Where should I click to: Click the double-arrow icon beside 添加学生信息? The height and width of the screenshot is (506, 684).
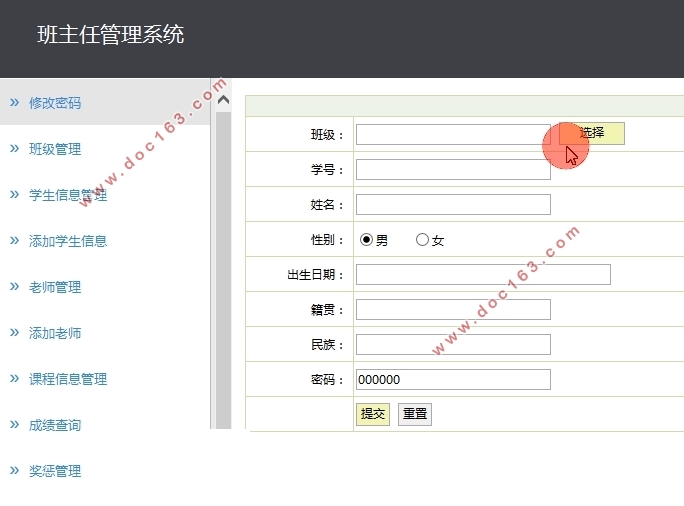(14, 241)
